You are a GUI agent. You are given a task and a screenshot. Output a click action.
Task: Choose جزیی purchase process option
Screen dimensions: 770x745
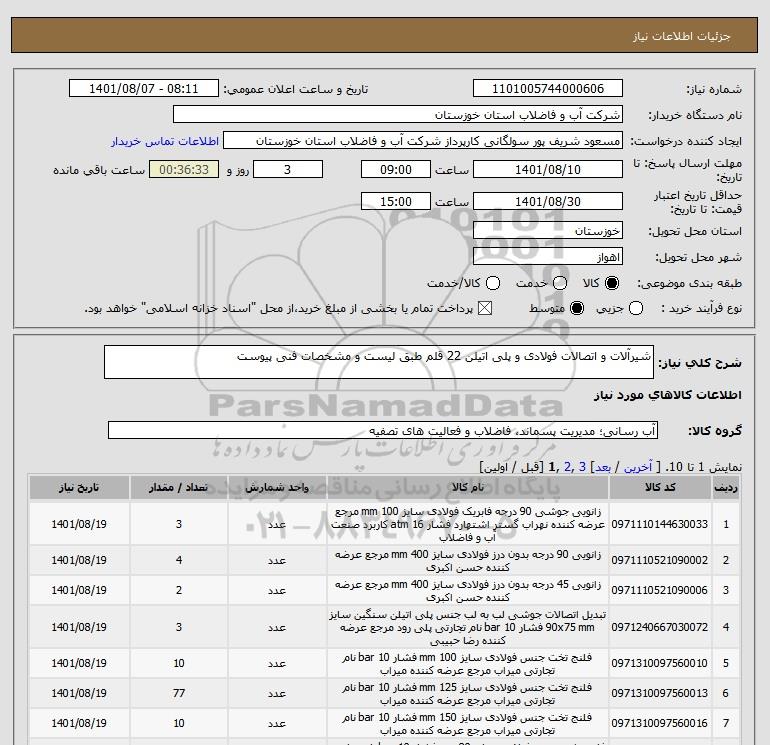[x=636, y=308]
